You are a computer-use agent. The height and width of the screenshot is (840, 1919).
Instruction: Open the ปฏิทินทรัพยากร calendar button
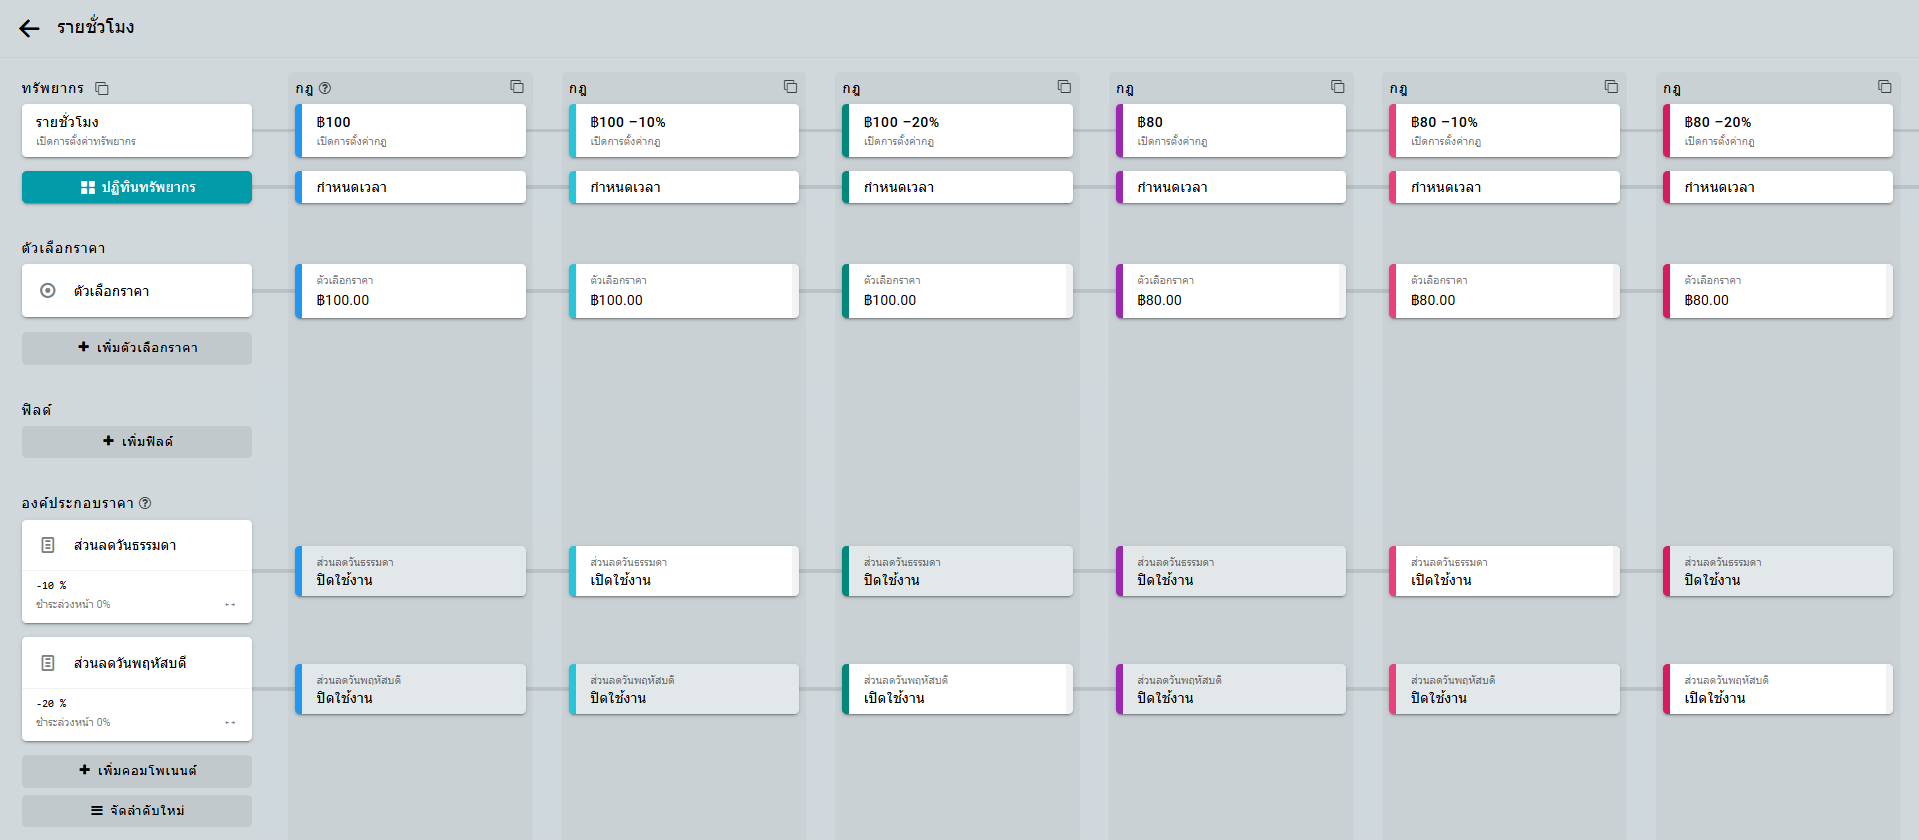[x=137, y=187]
